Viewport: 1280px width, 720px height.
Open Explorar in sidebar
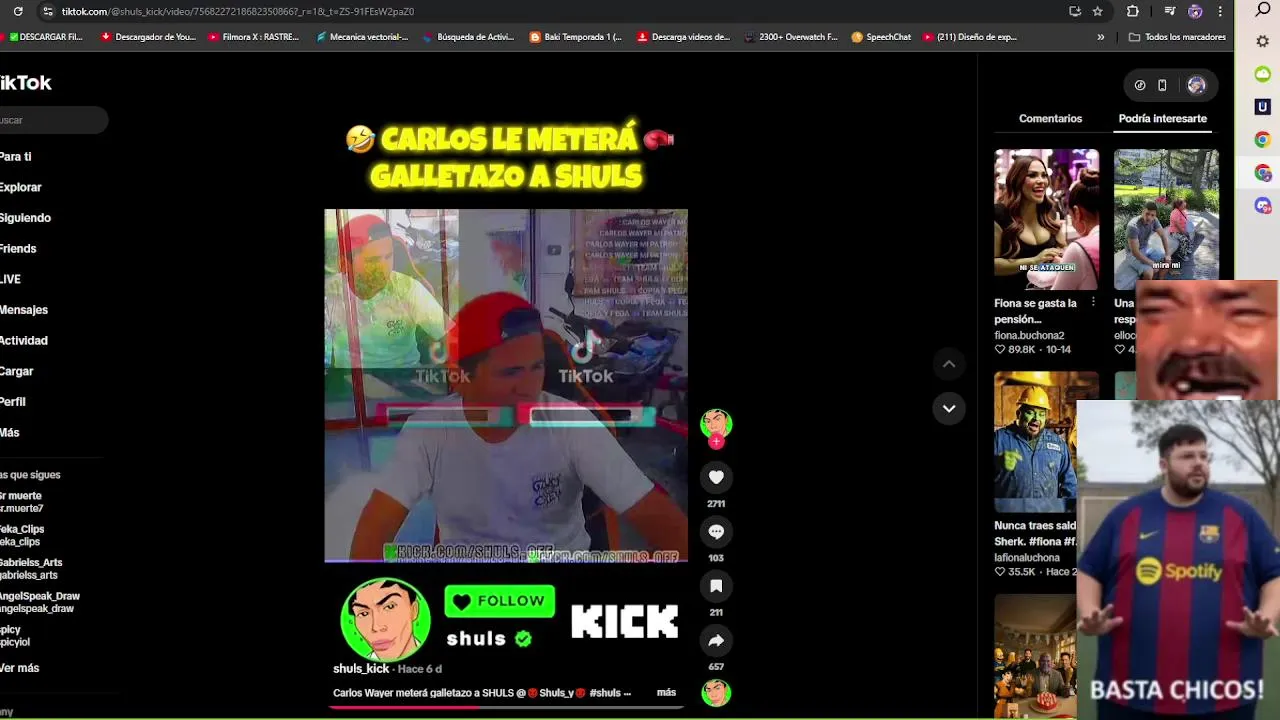tap(20, 187)
